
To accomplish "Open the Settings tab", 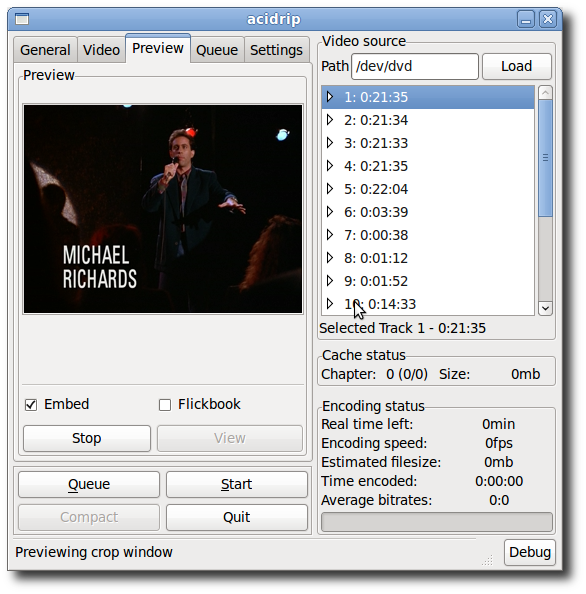I will [276, 50].
